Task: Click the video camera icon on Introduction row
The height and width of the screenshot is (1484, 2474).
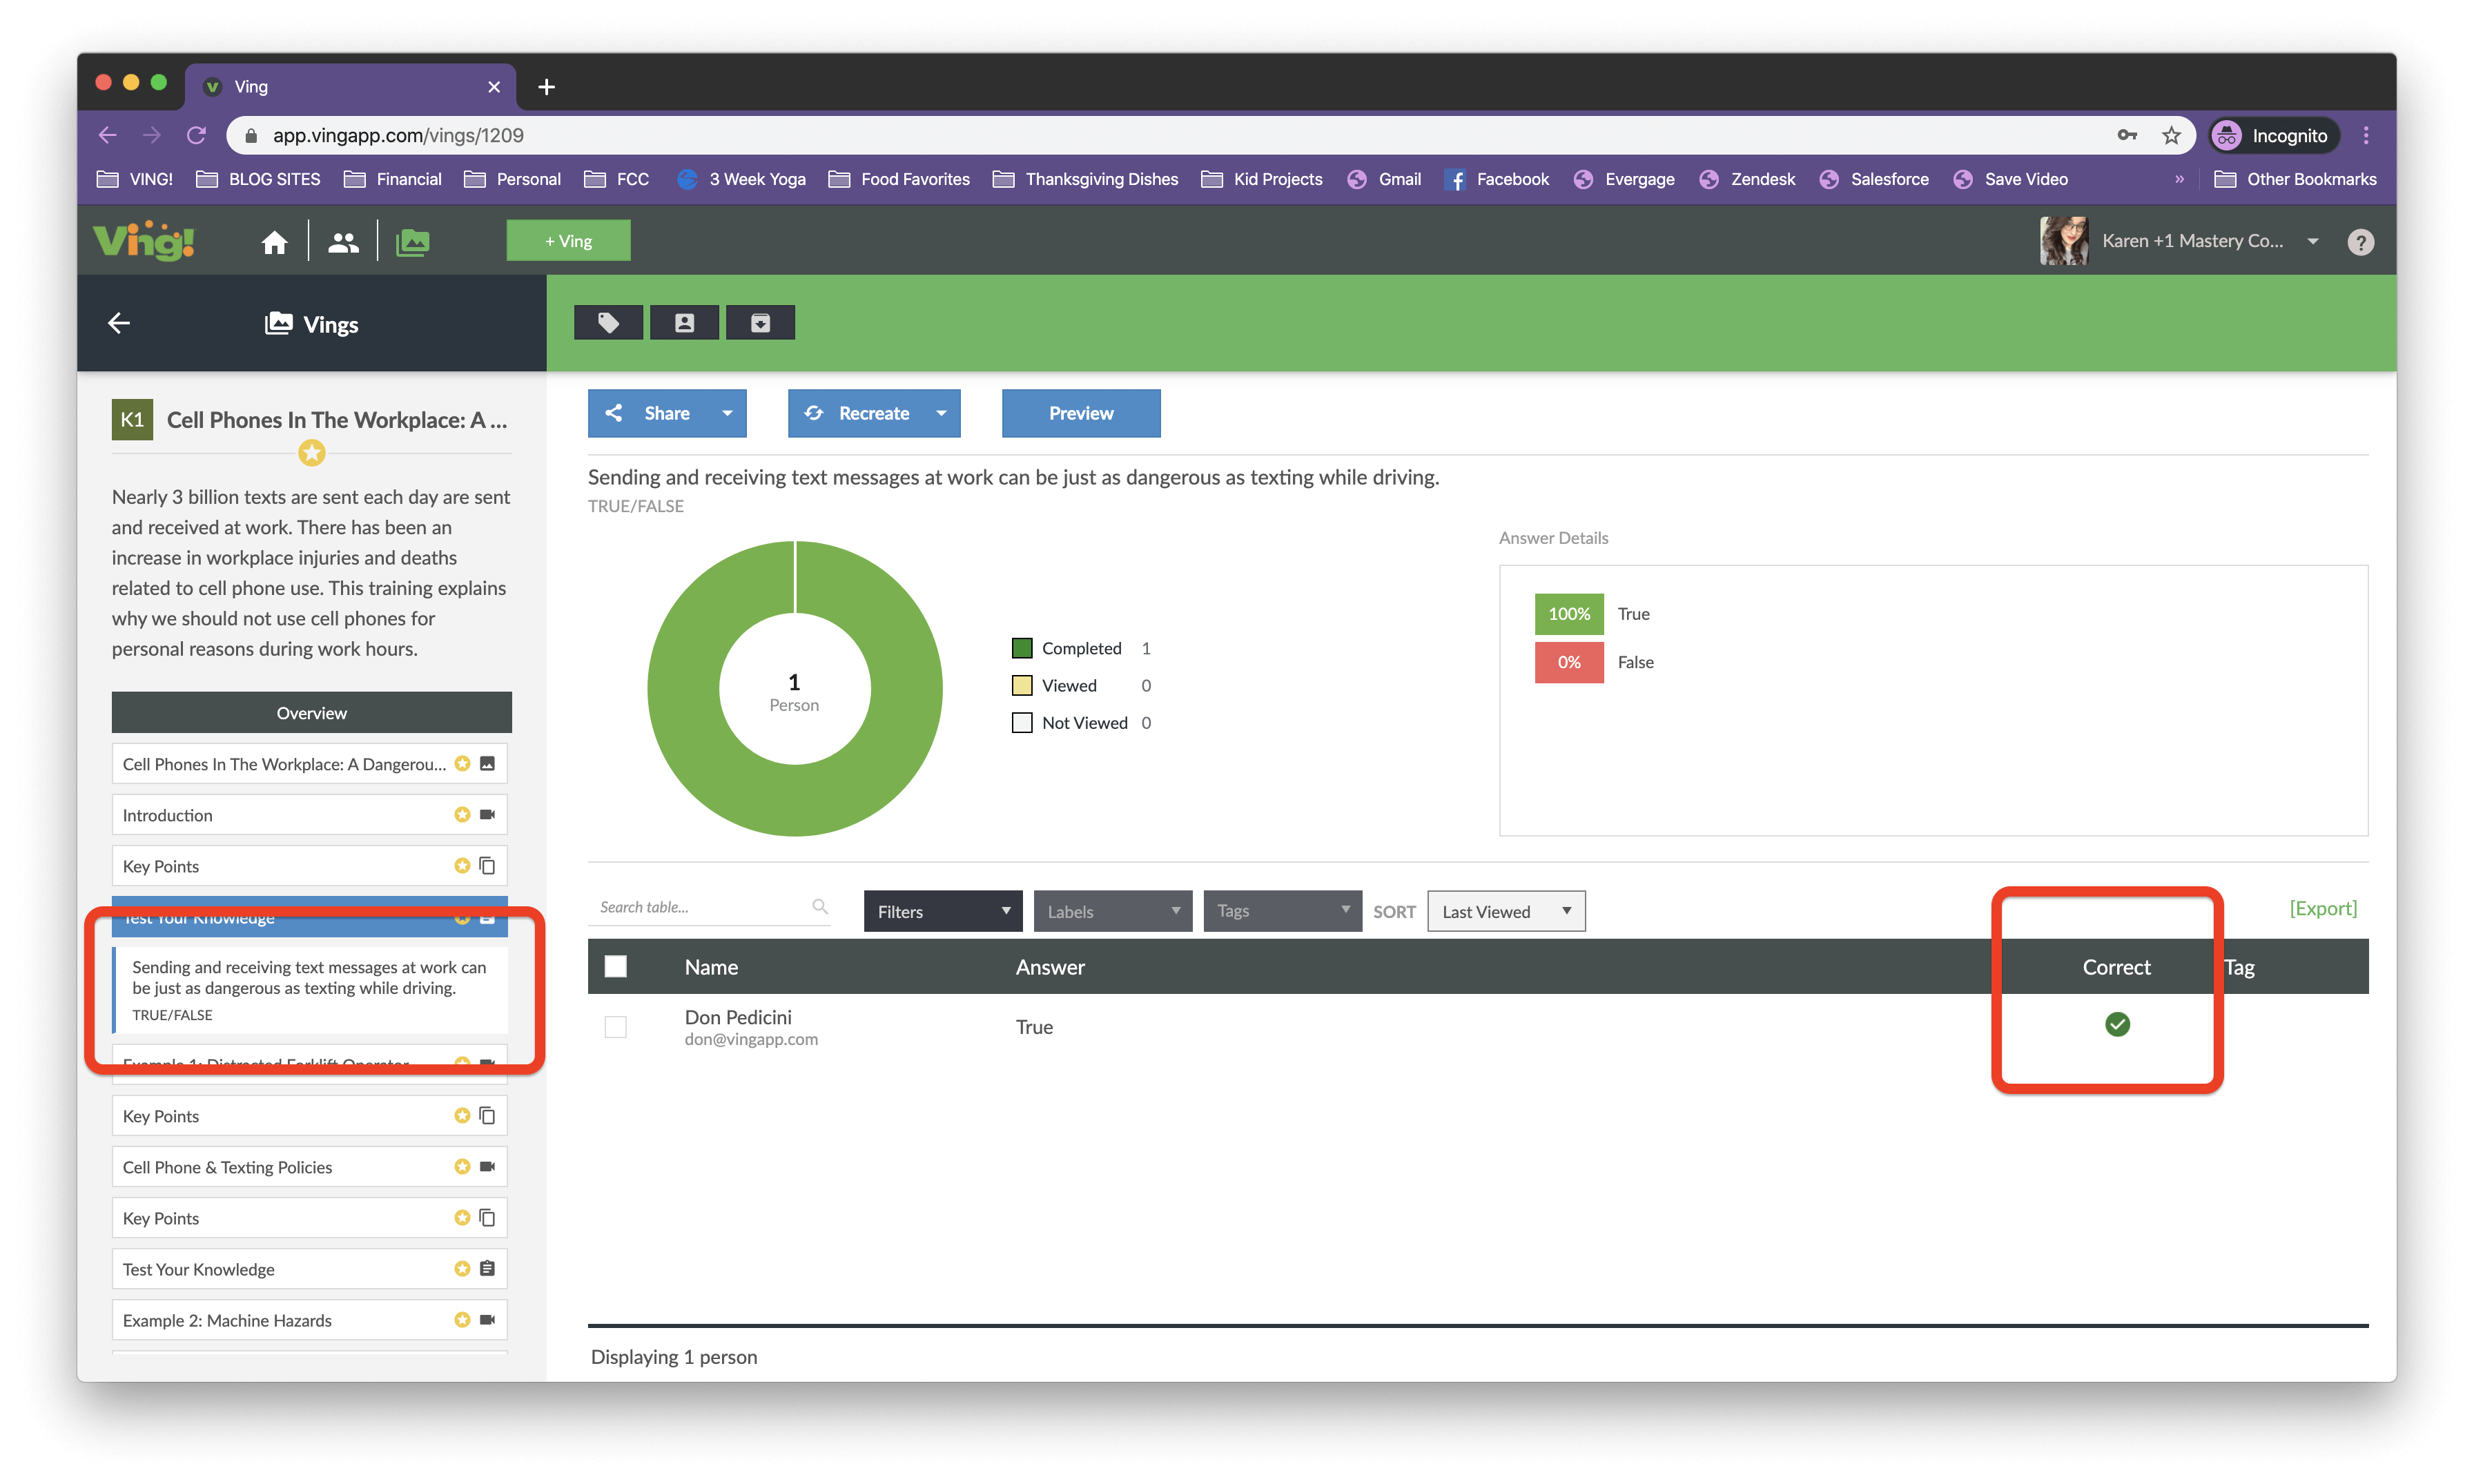Action: (x=487, y=814)
